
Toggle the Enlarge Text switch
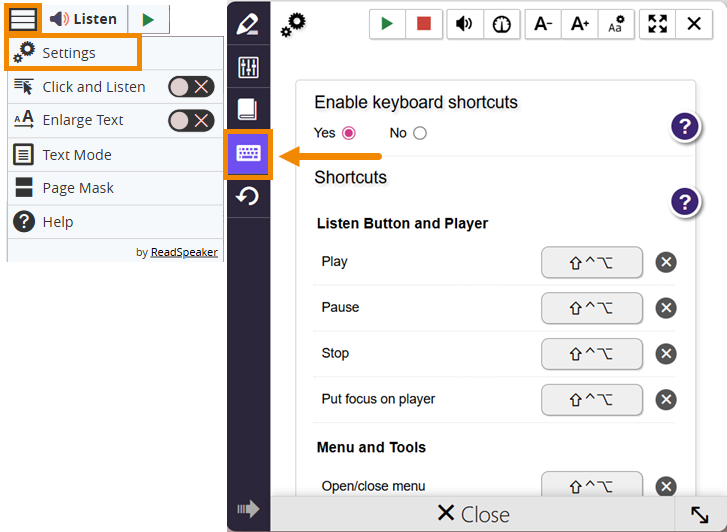pyautogui.click(x=191, y=120)
